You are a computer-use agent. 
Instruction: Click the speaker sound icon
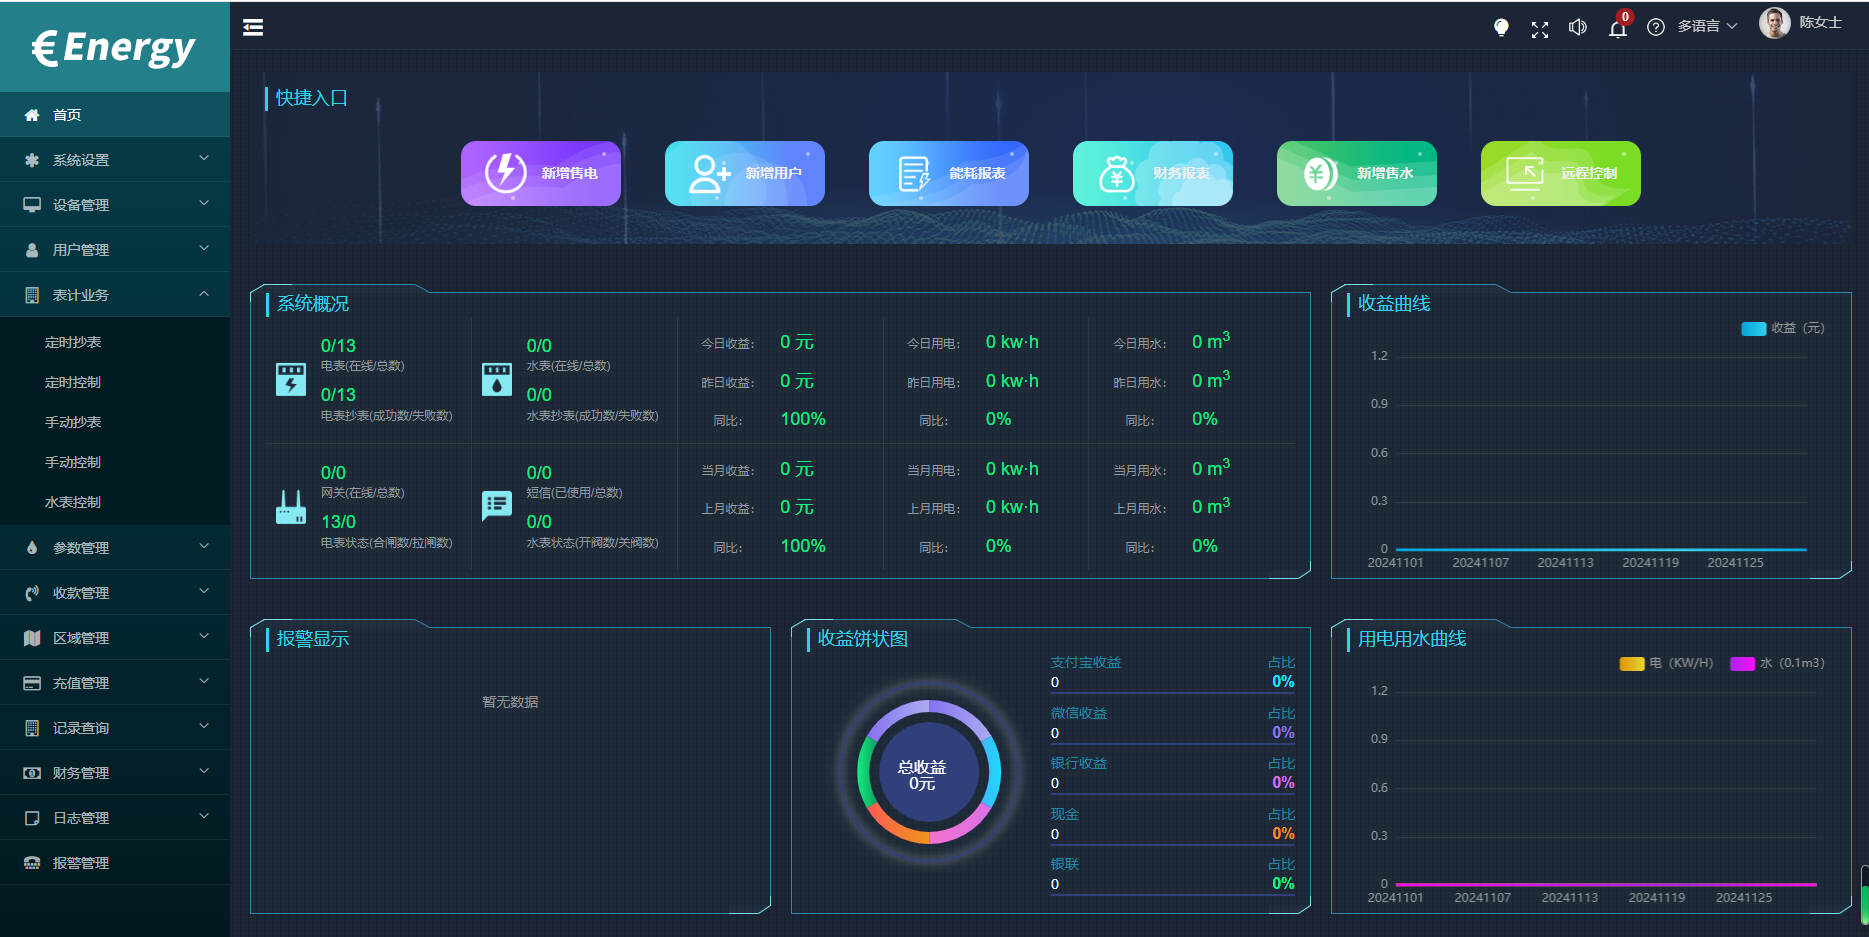[x=1578, y=28]
